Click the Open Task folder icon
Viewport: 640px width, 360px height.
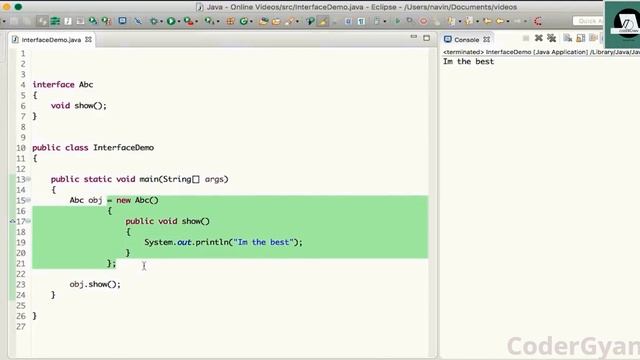click(276, 21)
